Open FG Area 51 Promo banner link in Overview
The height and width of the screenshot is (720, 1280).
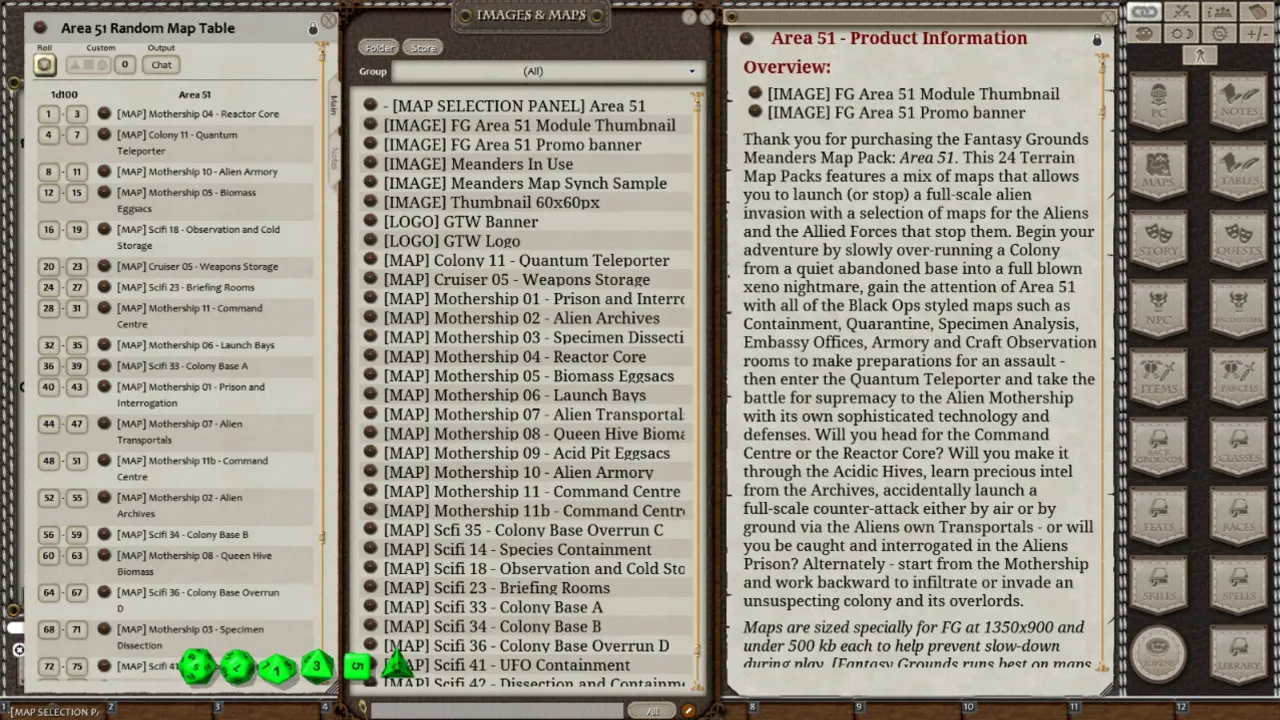pos(896,112)
